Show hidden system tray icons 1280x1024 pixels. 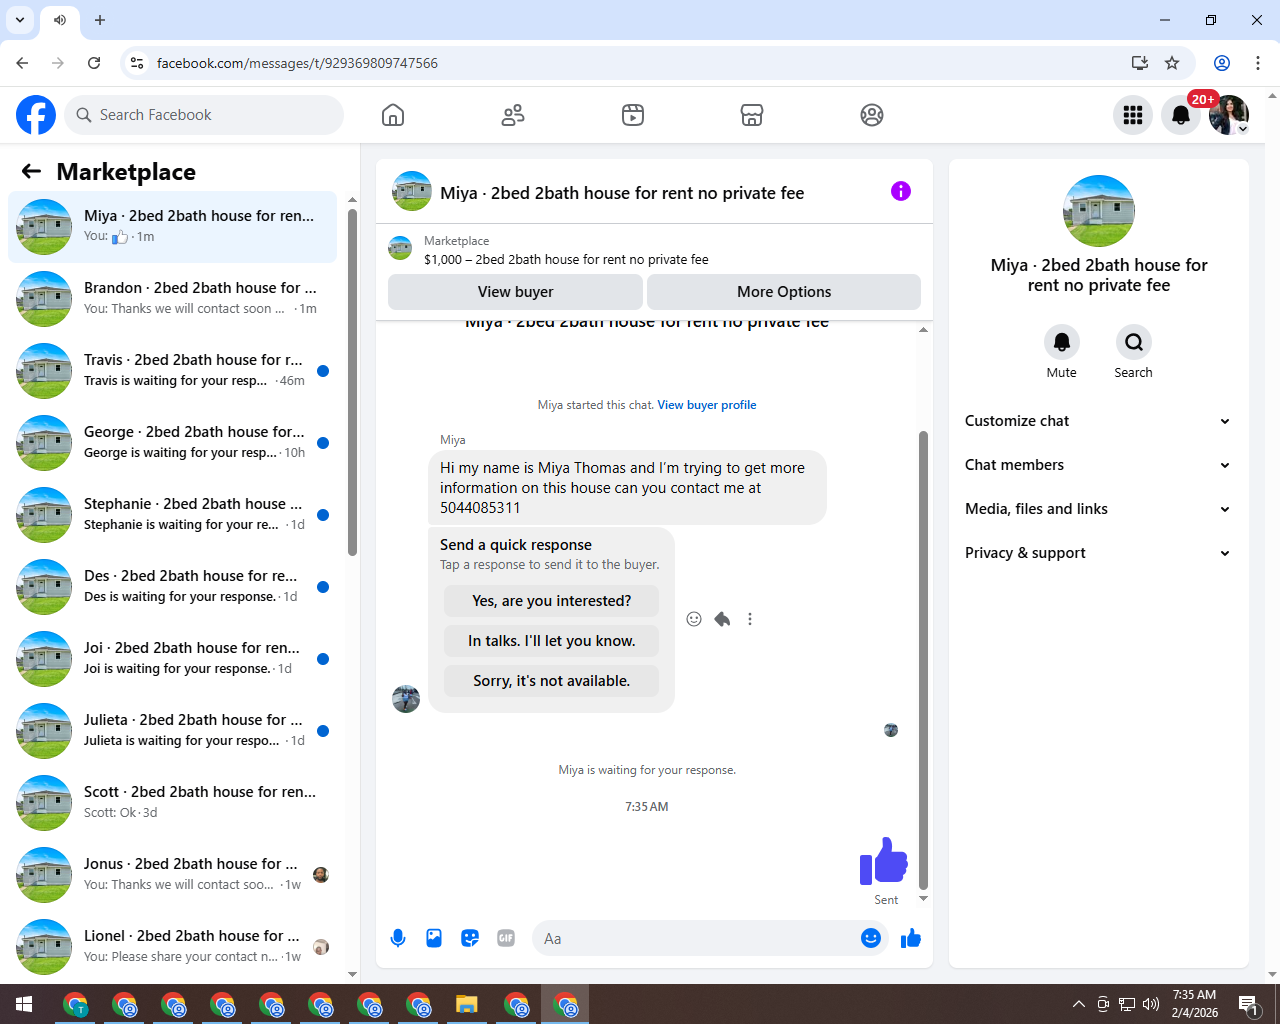coord(1078,1004)
